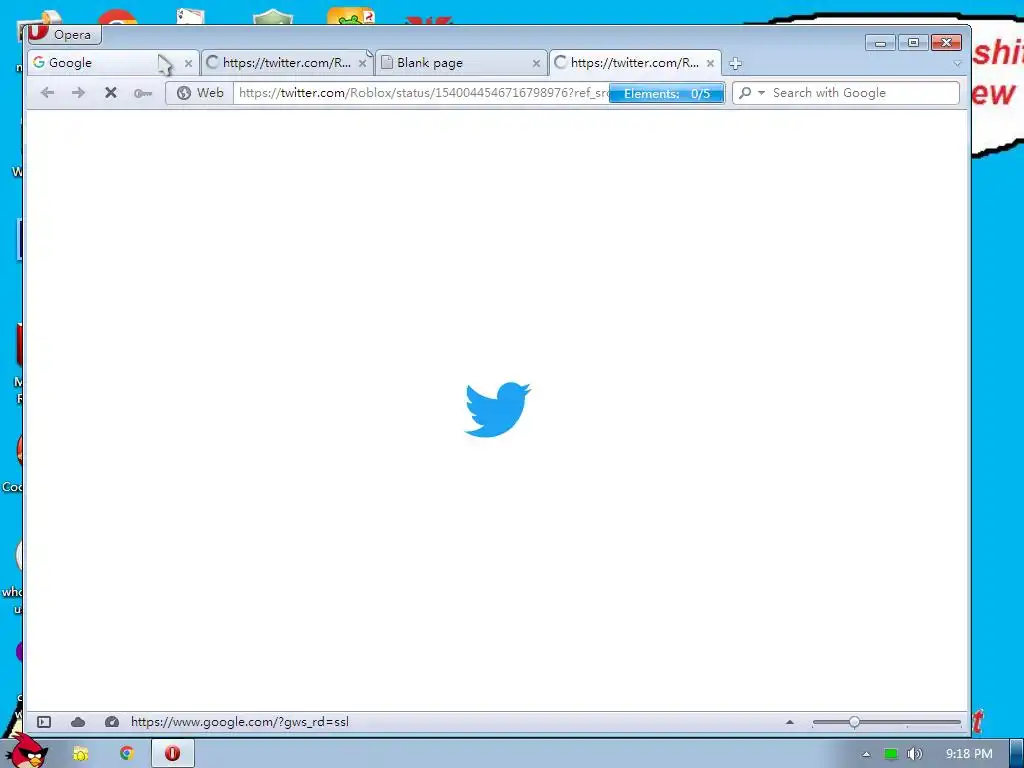Screen dimensions: 1024x768
Task: Open Opera Link cloud icon
Action: pyautogui.click(x=78, y=722)
